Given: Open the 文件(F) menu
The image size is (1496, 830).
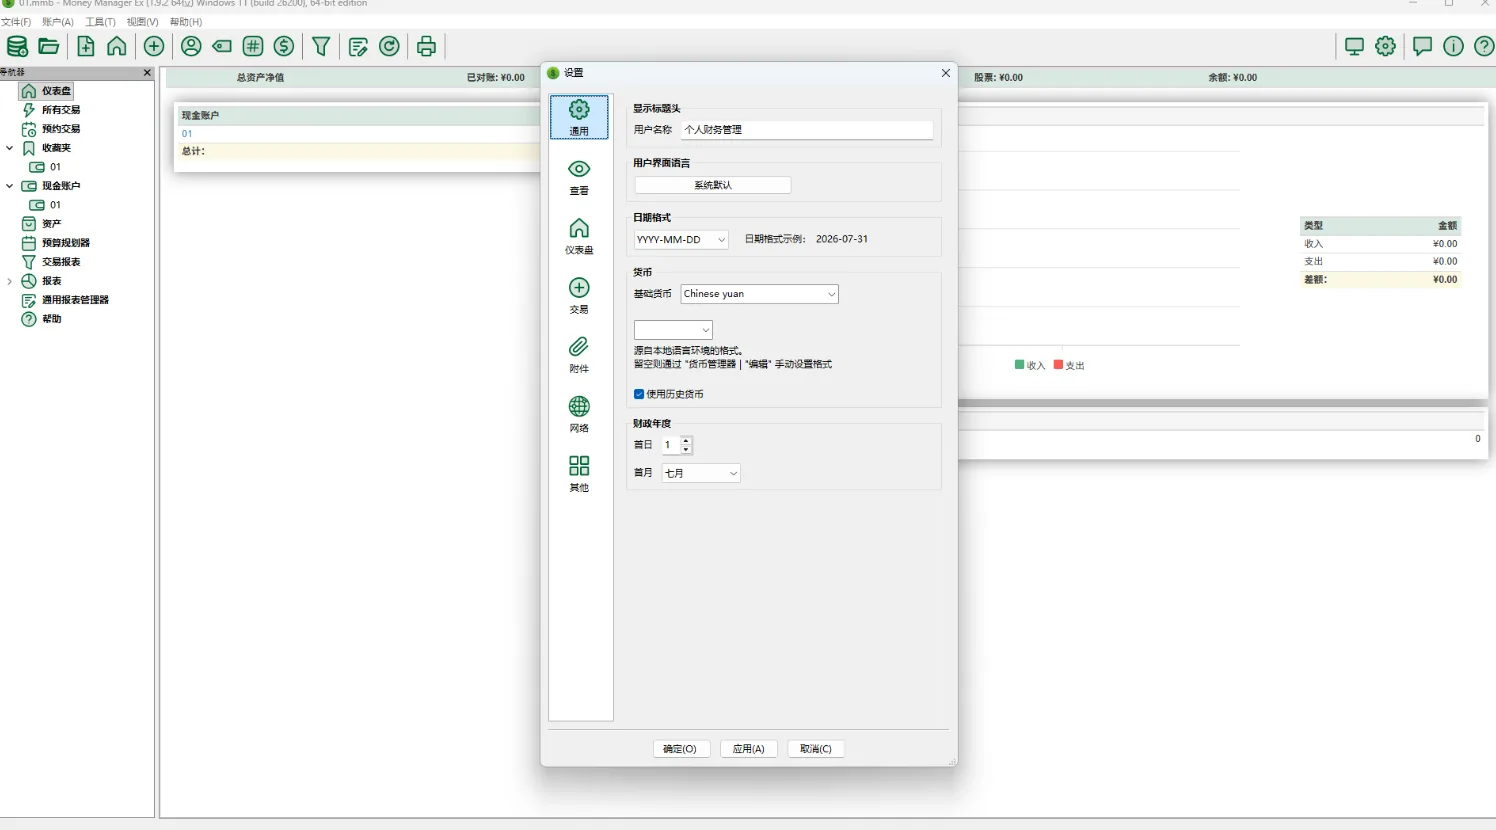Looking at the screenshot, I should click(16, 22).
